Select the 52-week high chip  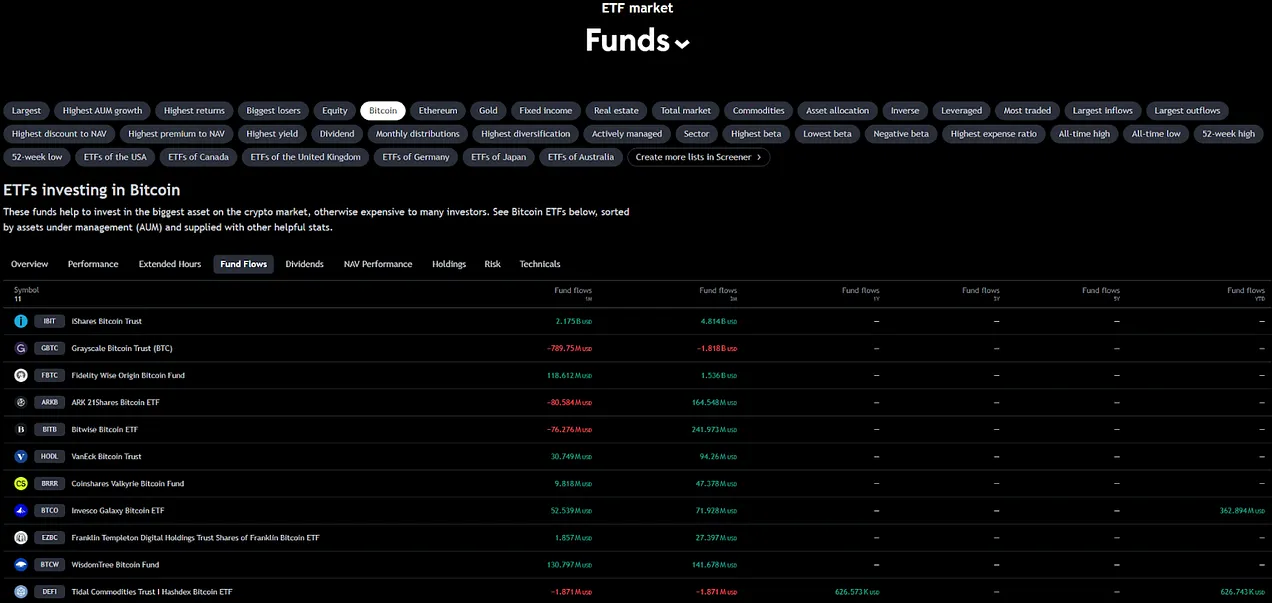point(1228,133)
